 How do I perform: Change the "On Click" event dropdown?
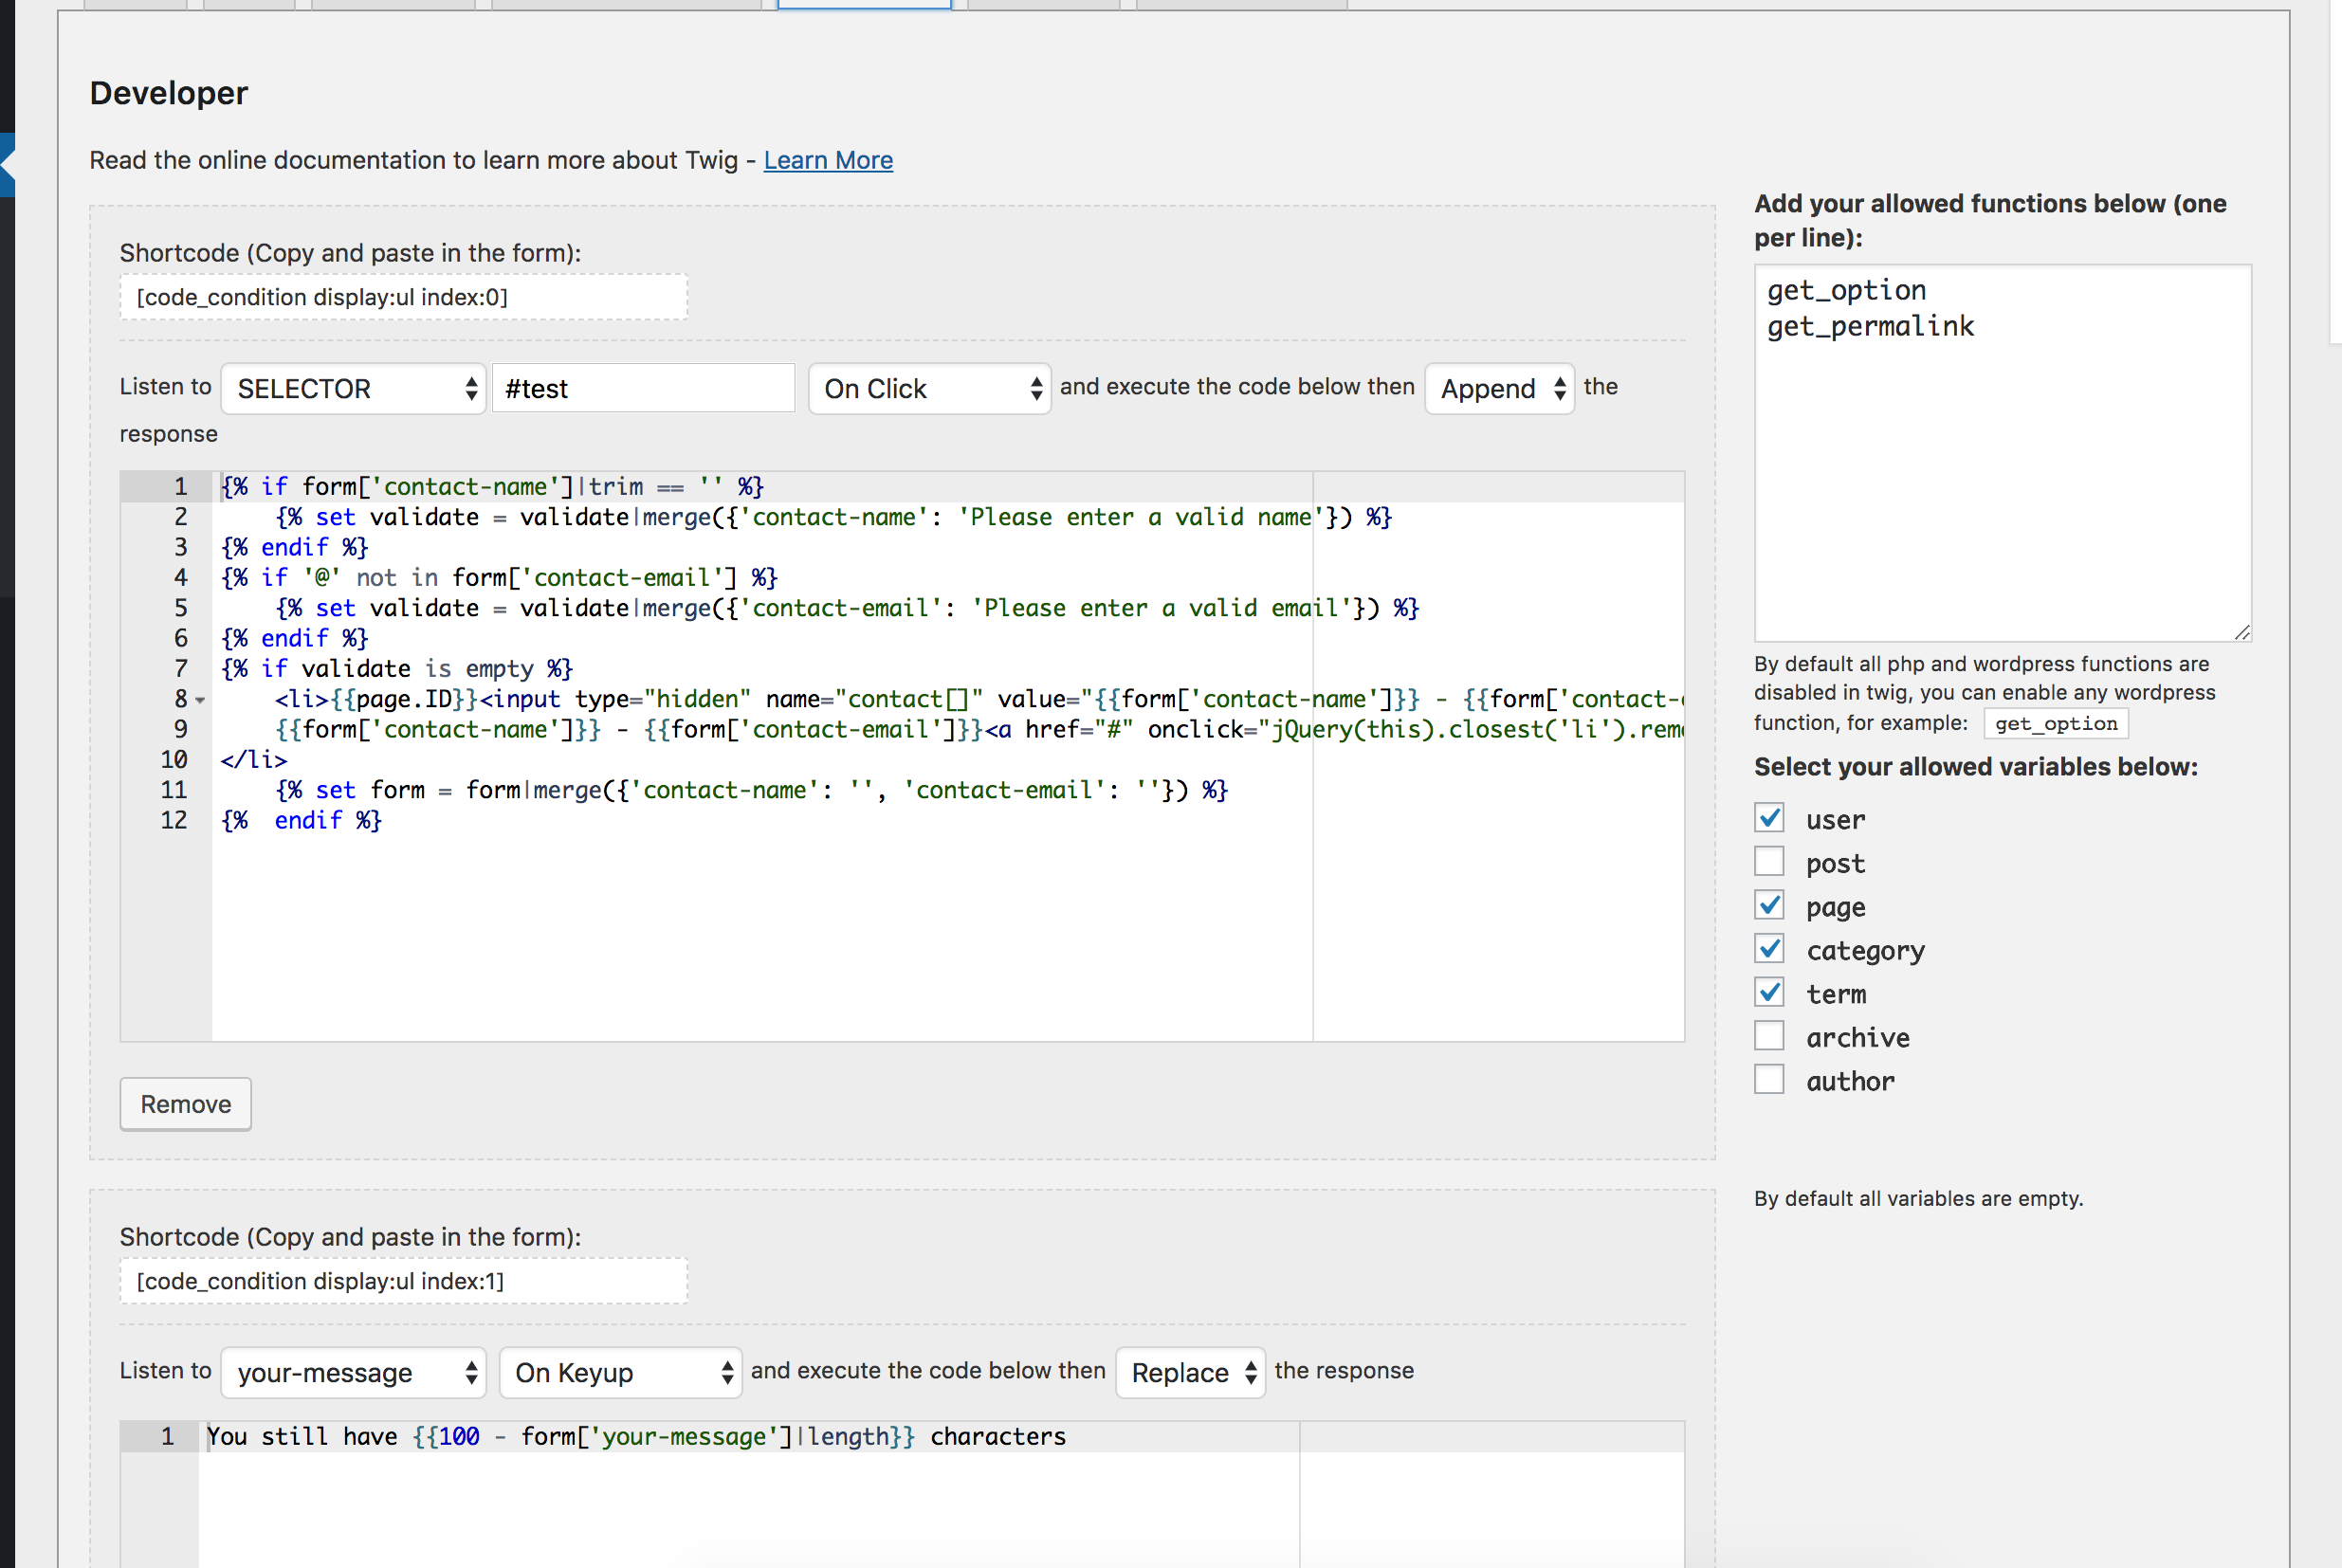[928, 388]
